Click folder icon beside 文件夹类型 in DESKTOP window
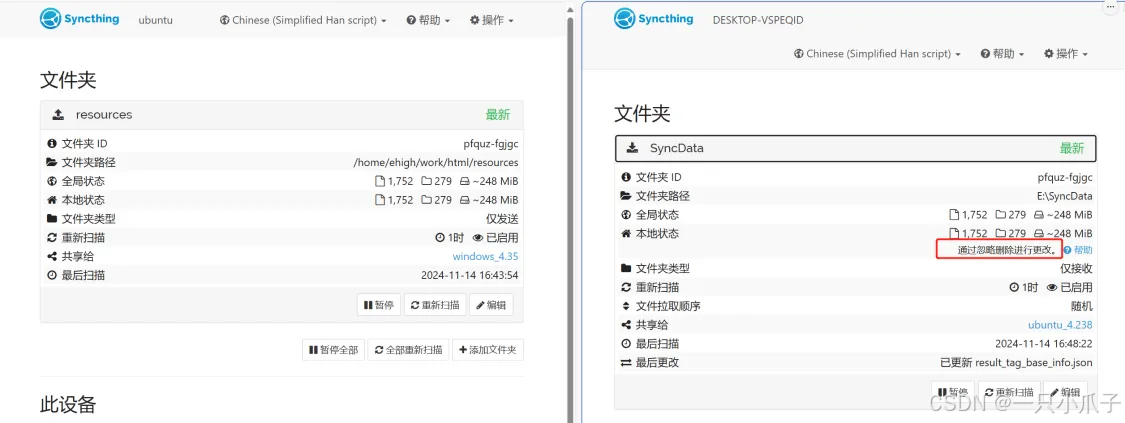Screen dimensions: 1125x423 point(626,268)
